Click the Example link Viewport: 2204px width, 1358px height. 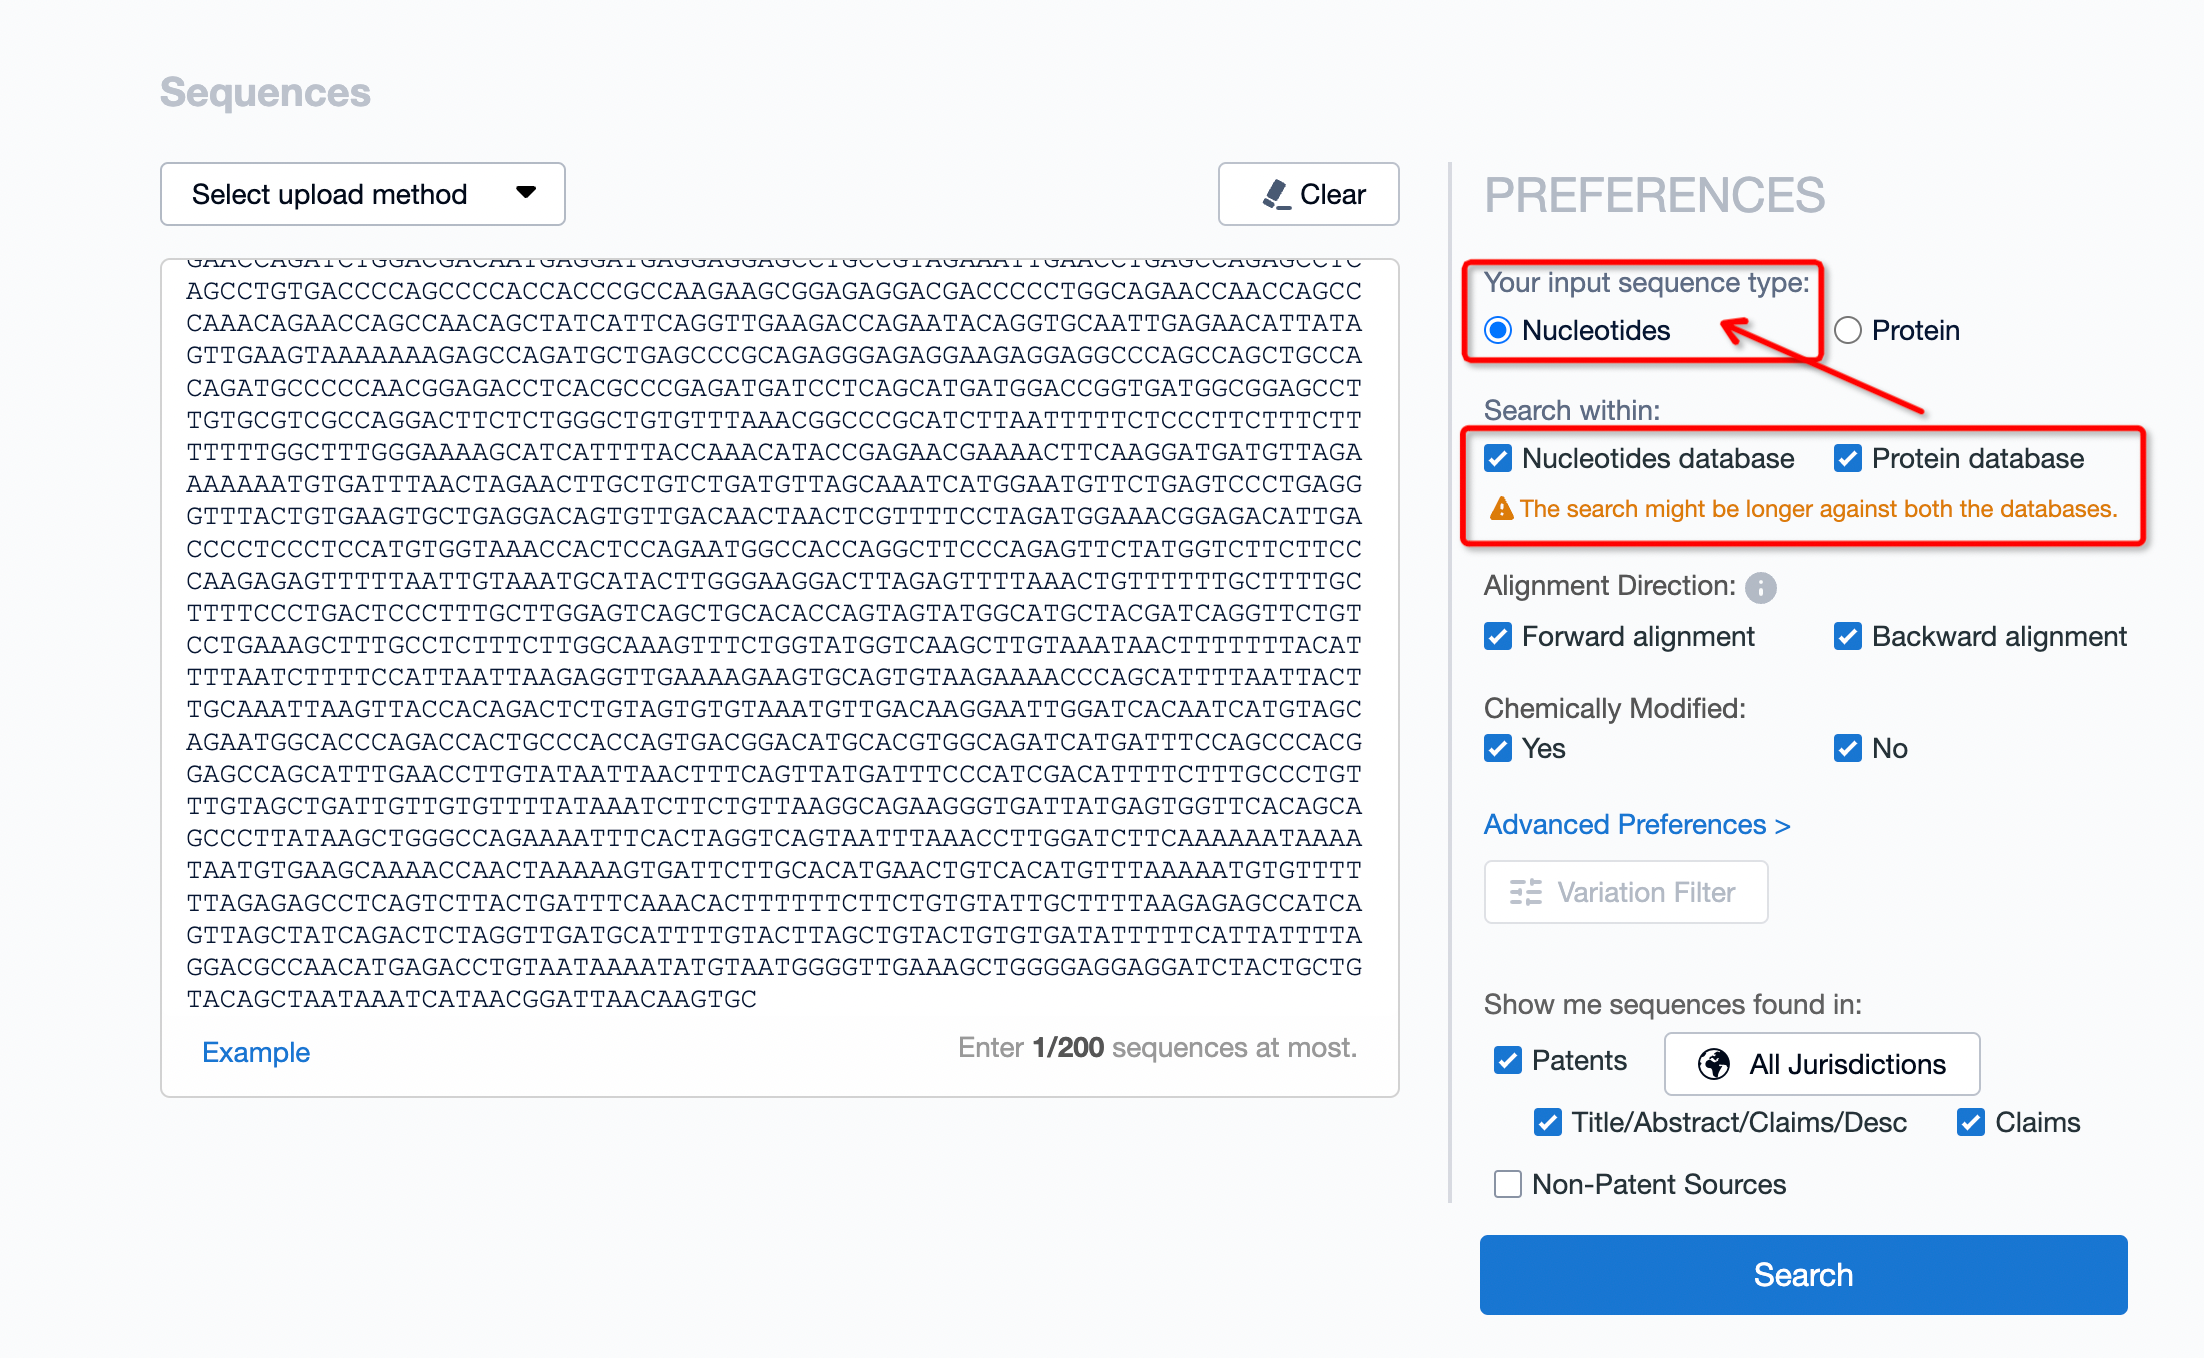[x=256, y=1052]
